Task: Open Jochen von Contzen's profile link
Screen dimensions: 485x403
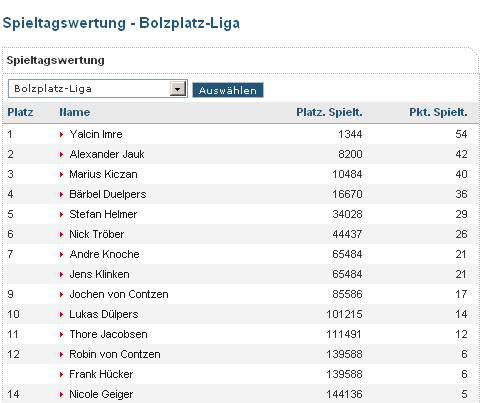Action: tap(119, 294)
